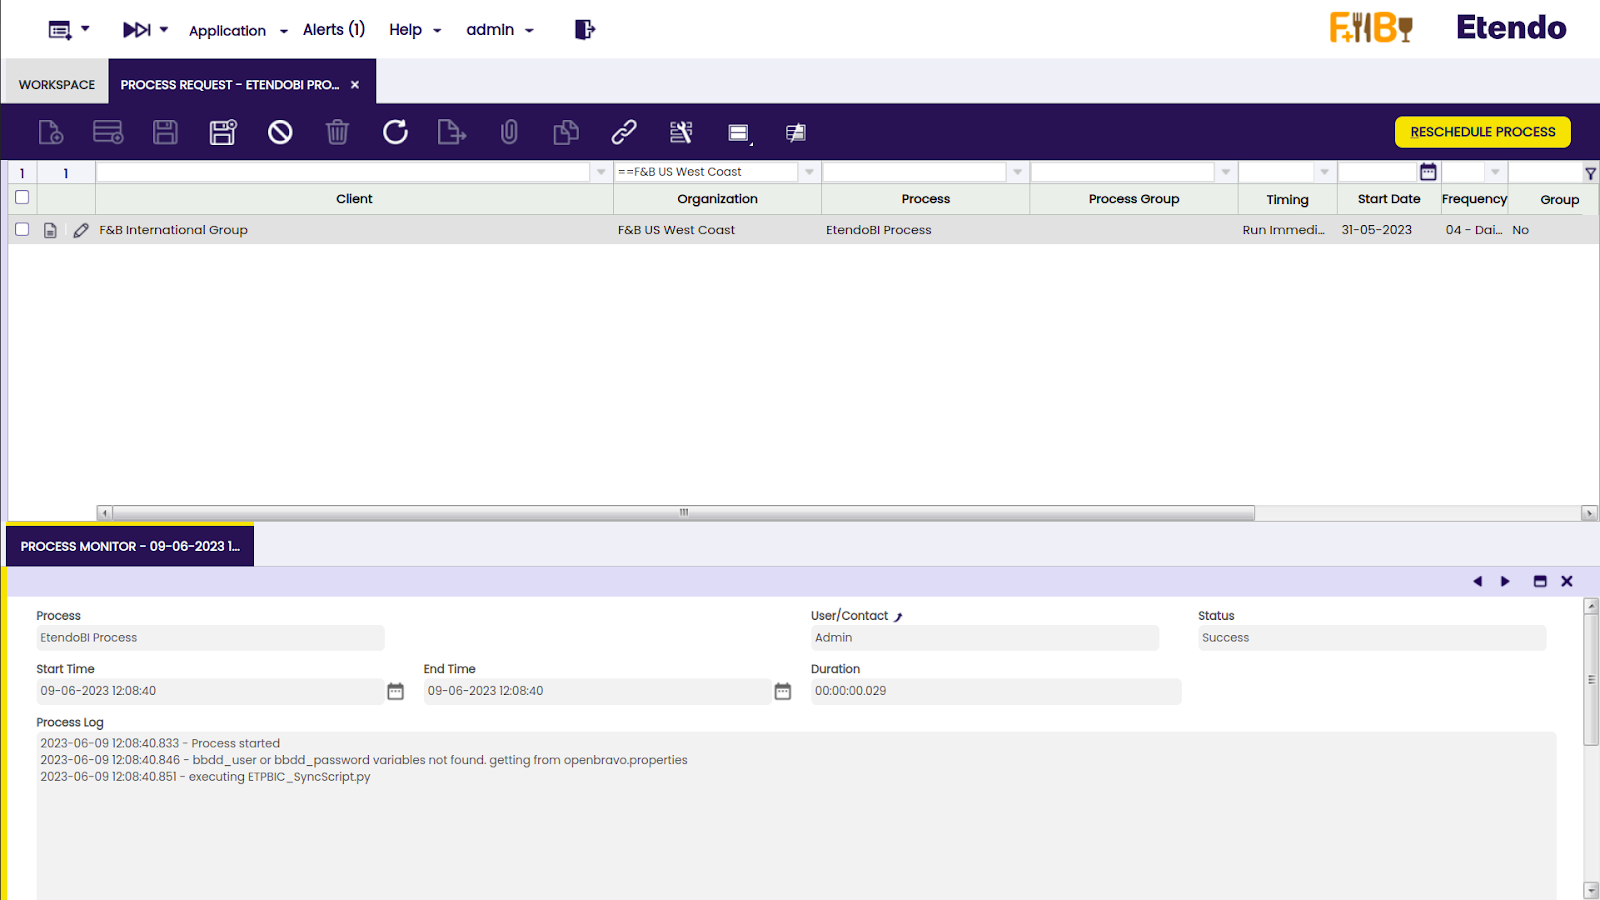The width and height of the screenshot is (1600, 900).
Task: Click the Save toolbar icon
Action: 165,132
